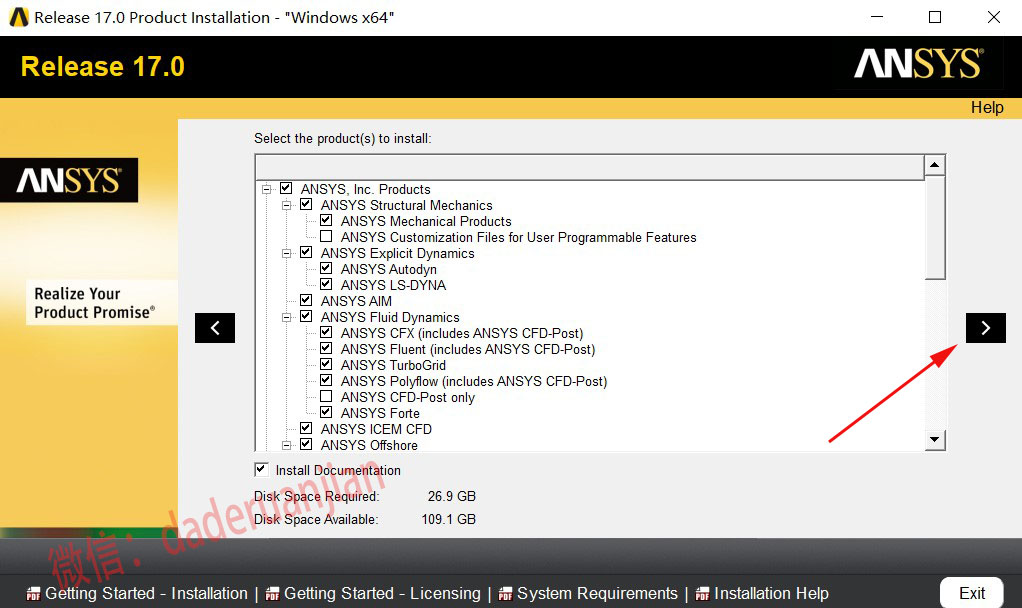This screenshot has width=1022, height=608.
Task: Click the product list scrollbar thumb
Action: [935, 227]
